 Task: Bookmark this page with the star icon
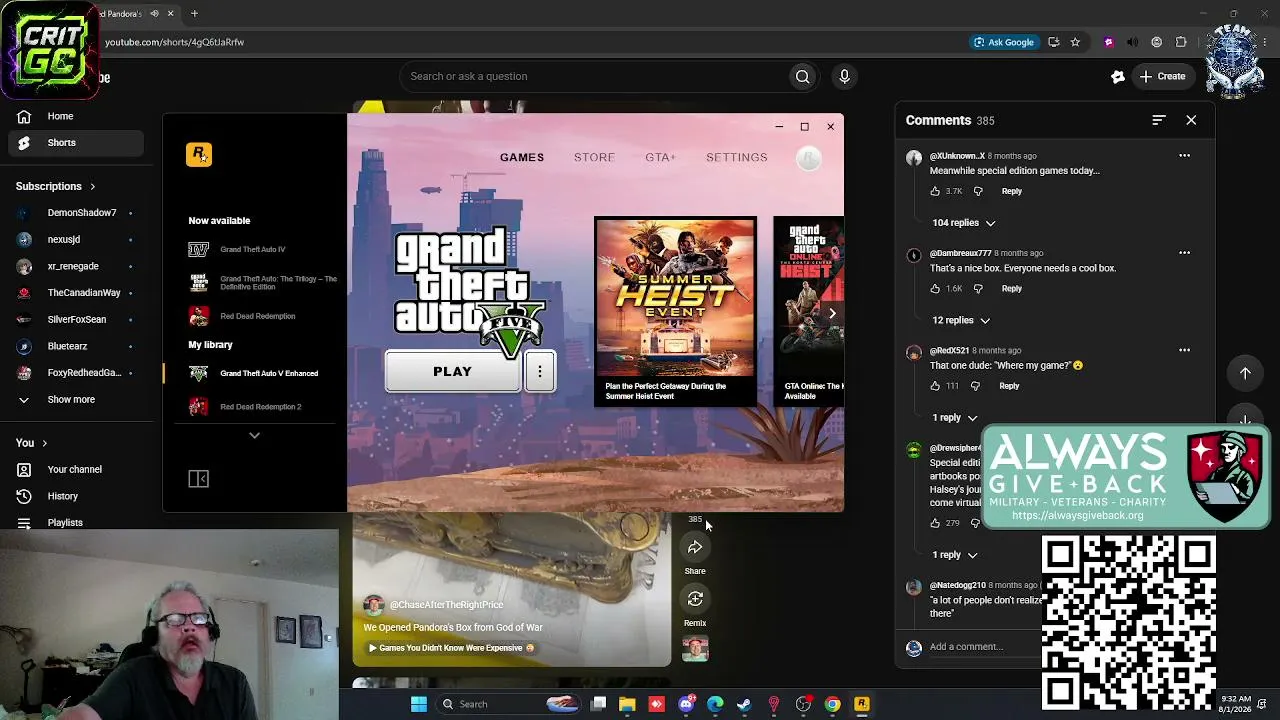1075,42
